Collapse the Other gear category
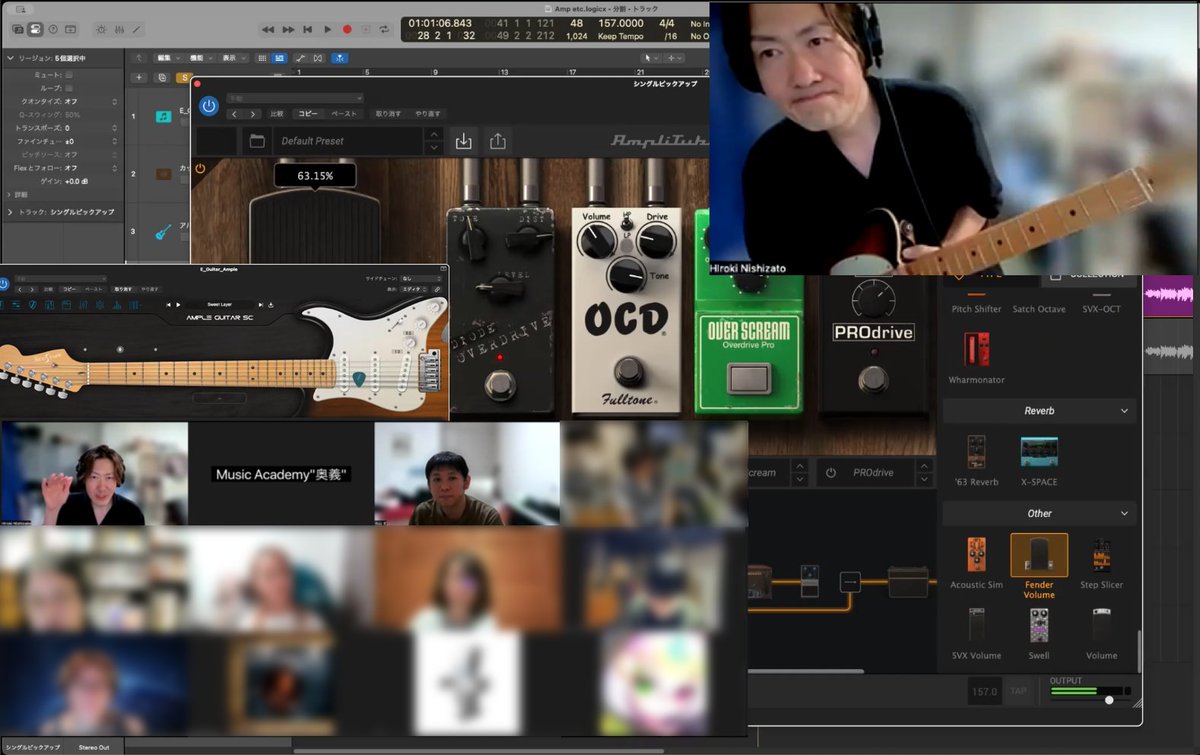Image resolution: width=1200 pixels, height=755 pixels. pos(1124,513)
